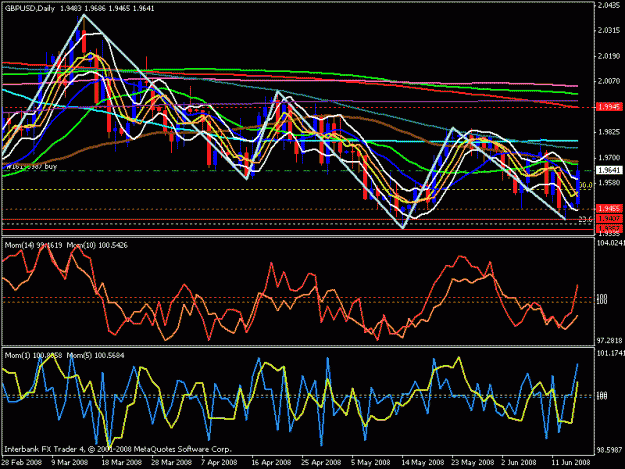Image resolution: width=625 pixels, height=469 pixels.
Task: Click the 1.9580 price axis label
Action: click(x=609, y=183)
